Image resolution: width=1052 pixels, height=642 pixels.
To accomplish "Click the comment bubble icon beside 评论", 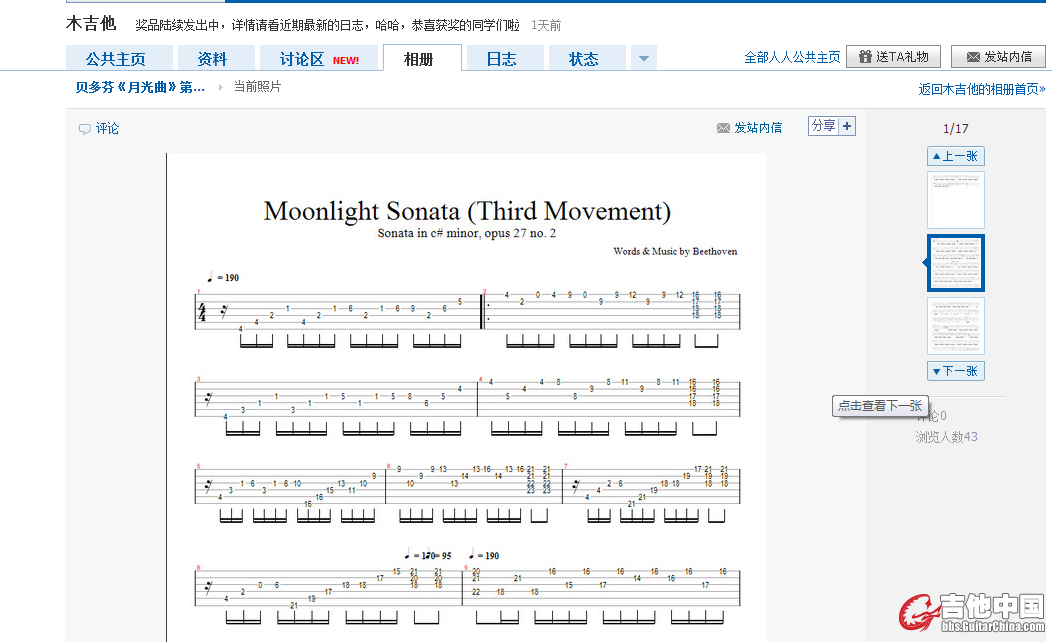I will point(85,129).
